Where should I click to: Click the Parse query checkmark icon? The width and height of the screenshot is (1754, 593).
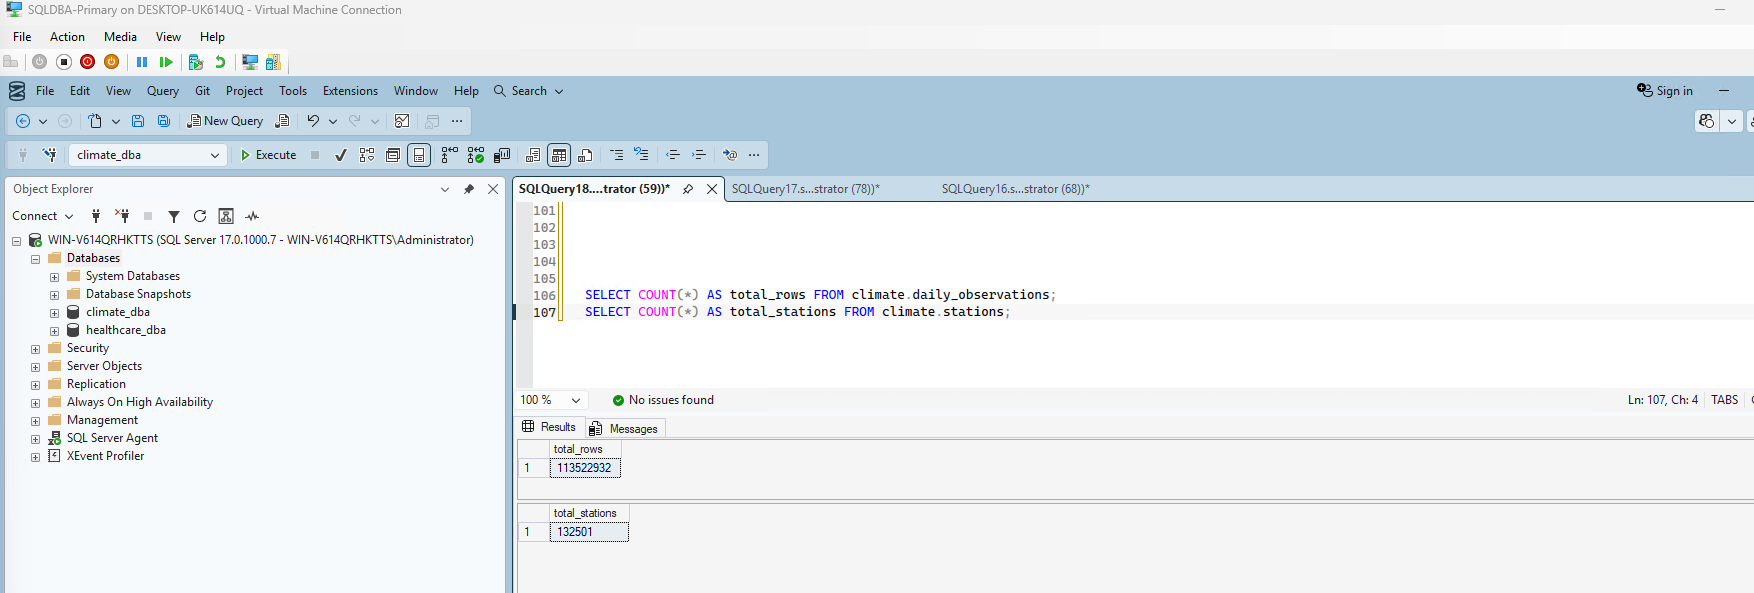(341, 155)
